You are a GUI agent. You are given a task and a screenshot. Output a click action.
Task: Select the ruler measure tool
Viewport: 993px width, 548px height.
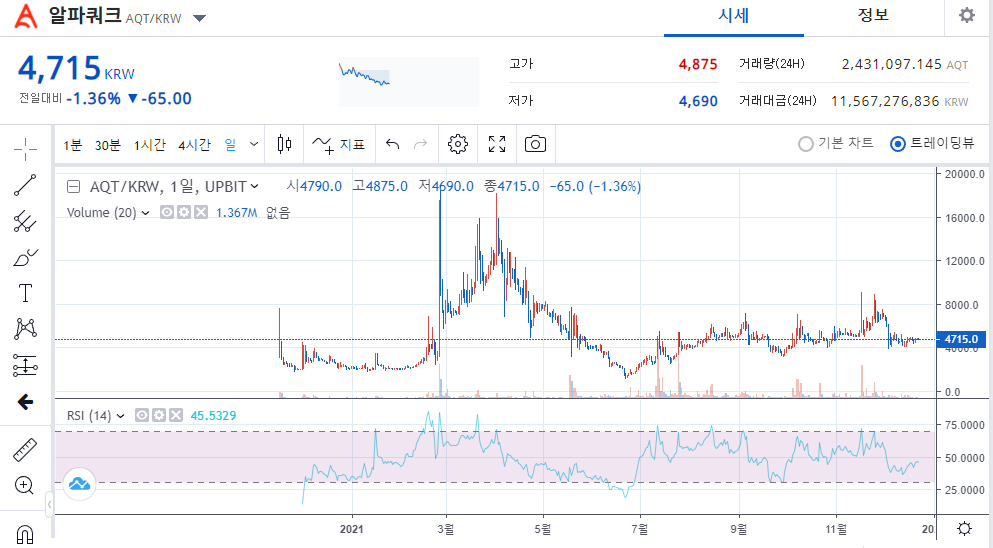coord(25,450)
